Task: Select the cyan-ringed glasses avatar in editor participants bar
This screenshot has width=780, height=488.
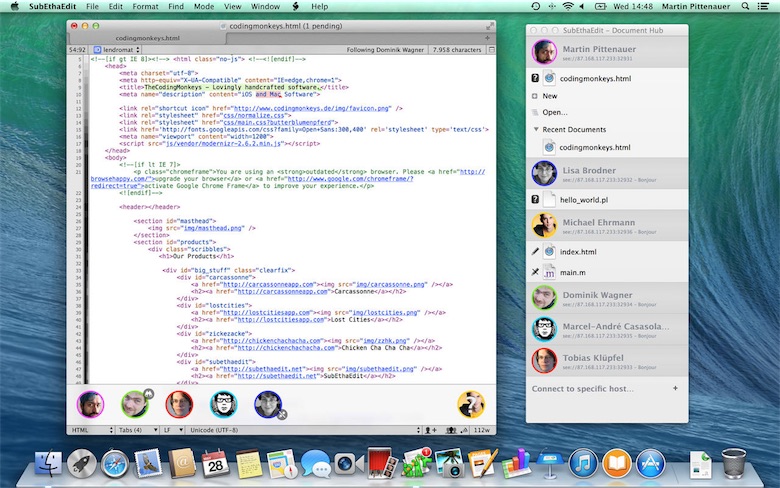Action: click(x=223, y=404)
